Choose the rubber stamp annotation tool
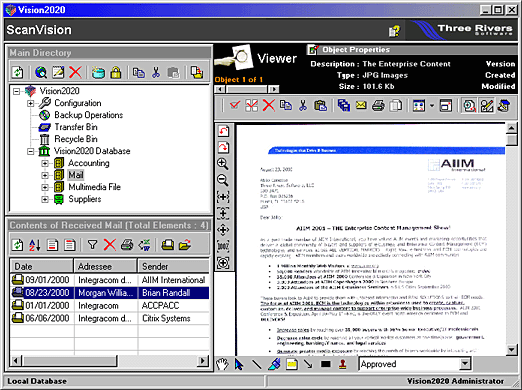 coord(343,364)
